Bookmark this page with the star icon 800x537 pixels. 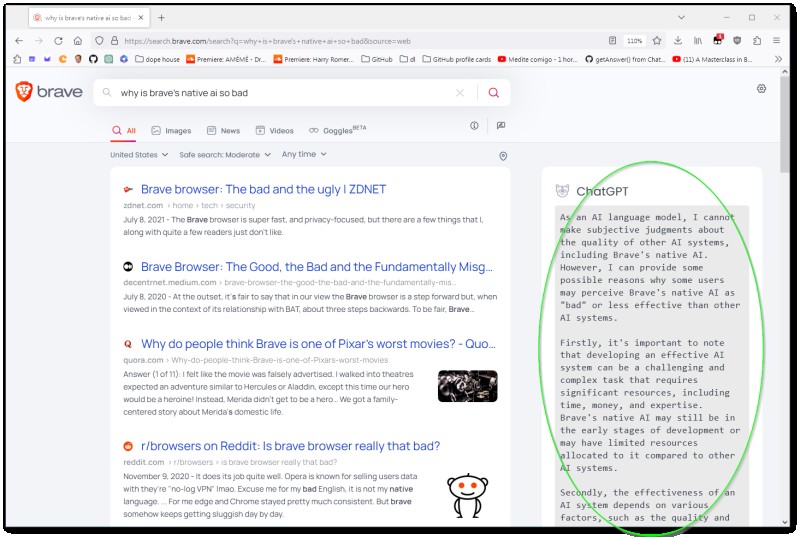click(x=657, y=41)
